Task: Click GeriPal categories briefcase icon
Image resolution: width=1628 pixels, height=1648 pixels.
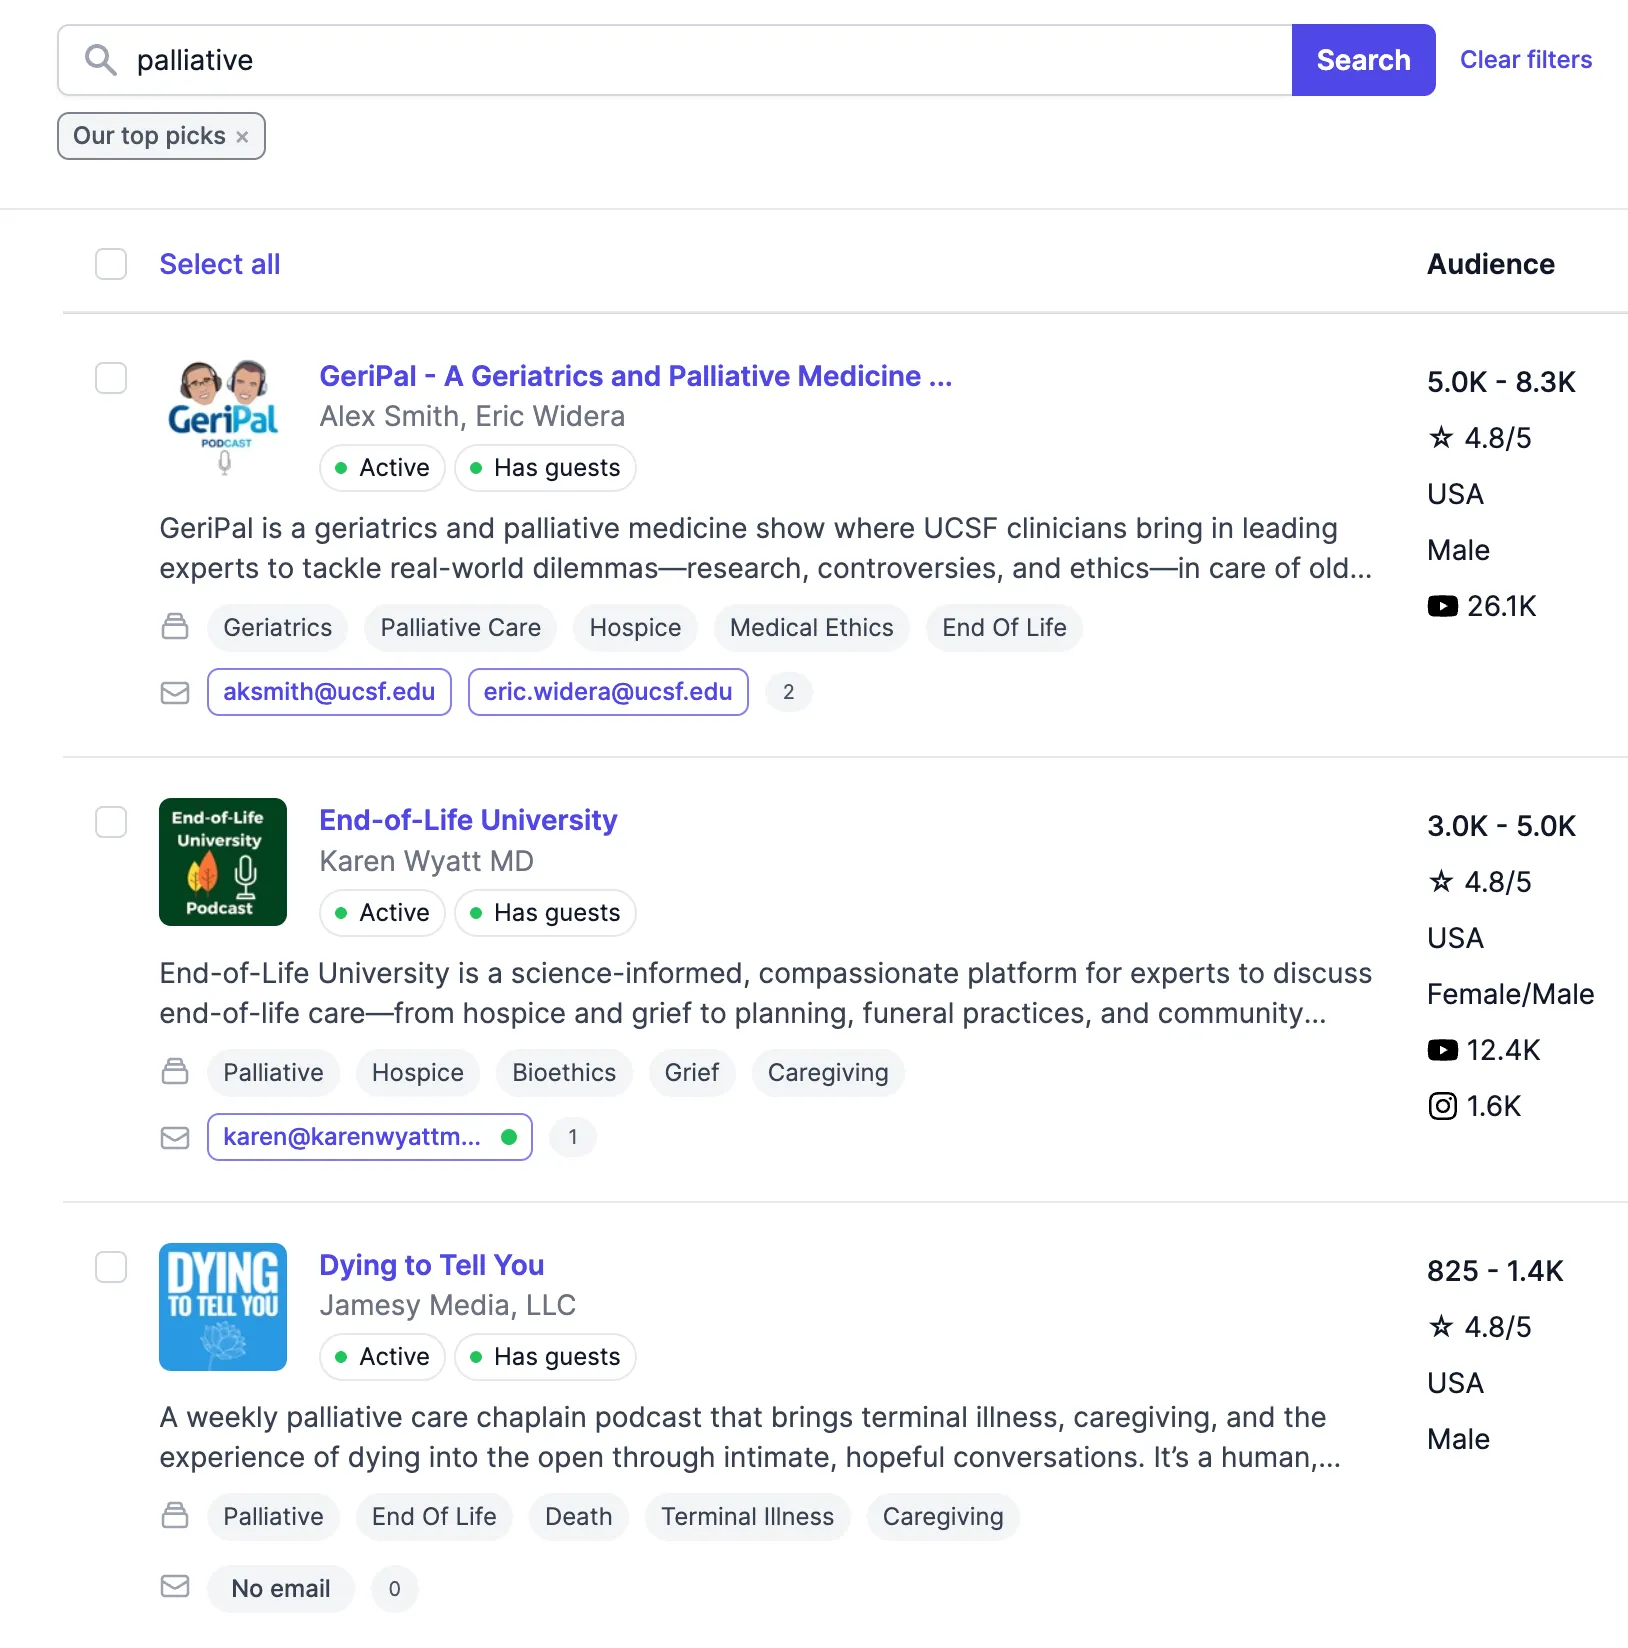Action: point(175,627)
